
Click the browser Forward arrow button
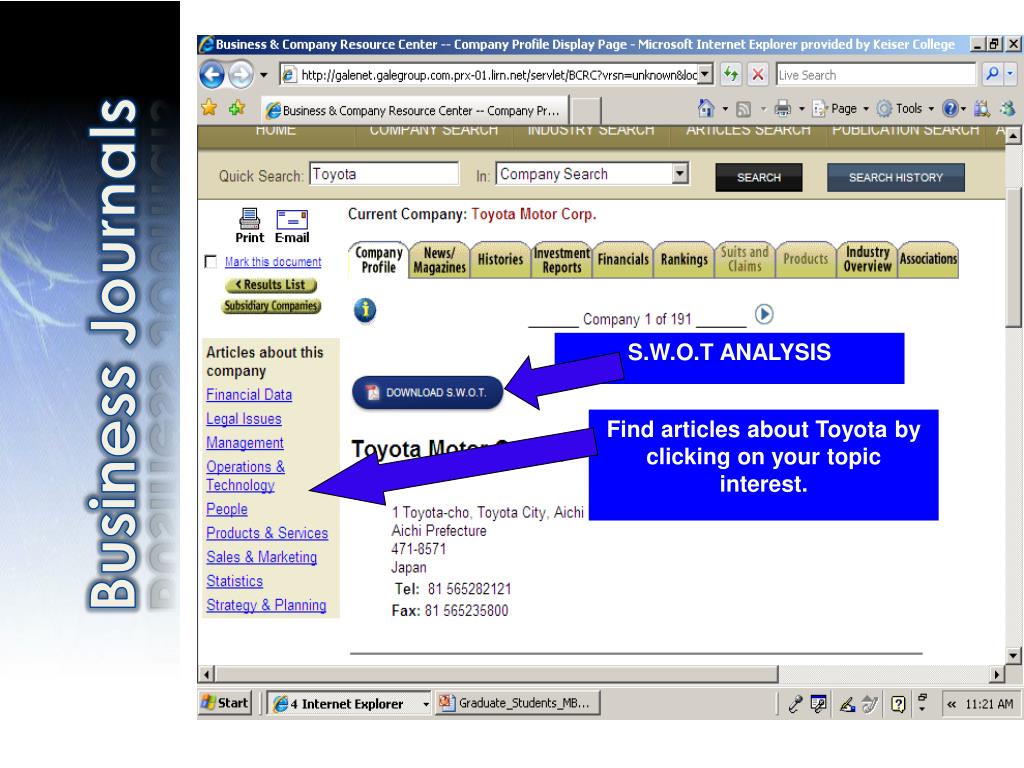point(240,74)
